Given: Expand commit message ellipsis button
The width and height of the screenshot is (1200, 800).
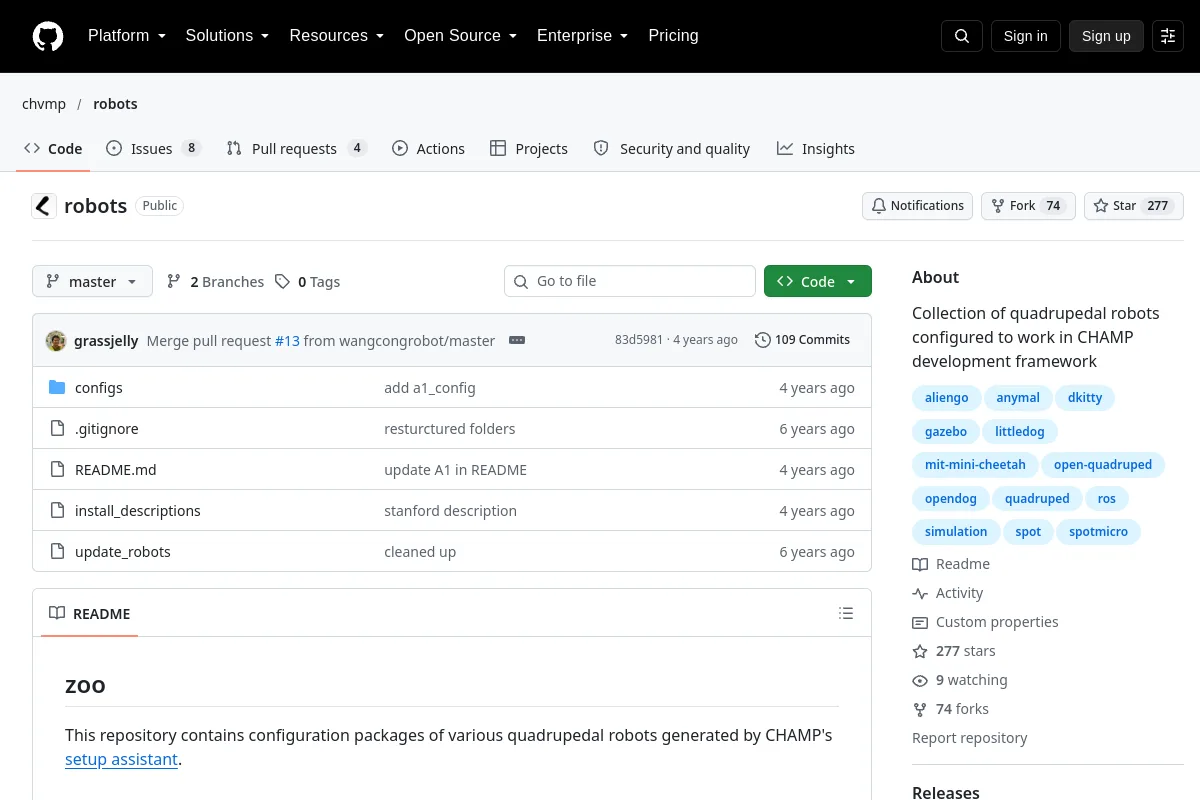Looking at the screenshot, I should (517, 340).
